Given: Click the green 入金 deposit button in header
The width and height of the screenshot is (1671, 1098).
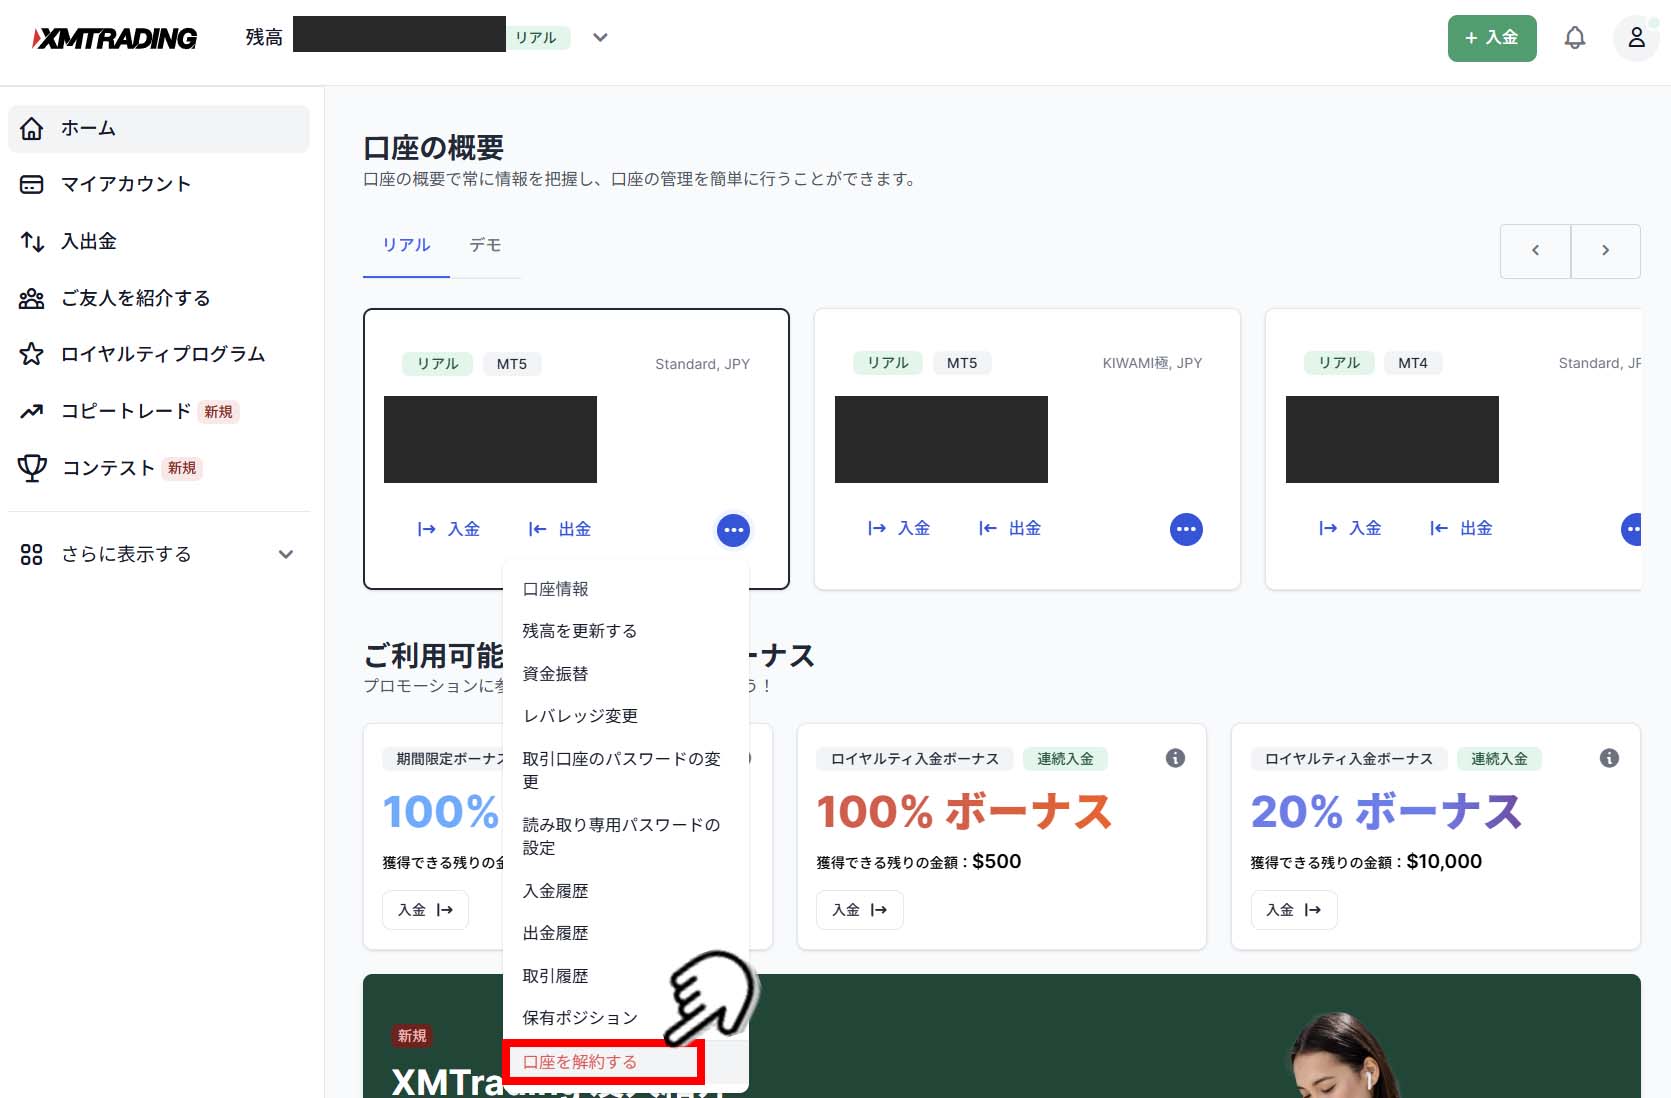Looking at the screenshot, I should 1492,38.
